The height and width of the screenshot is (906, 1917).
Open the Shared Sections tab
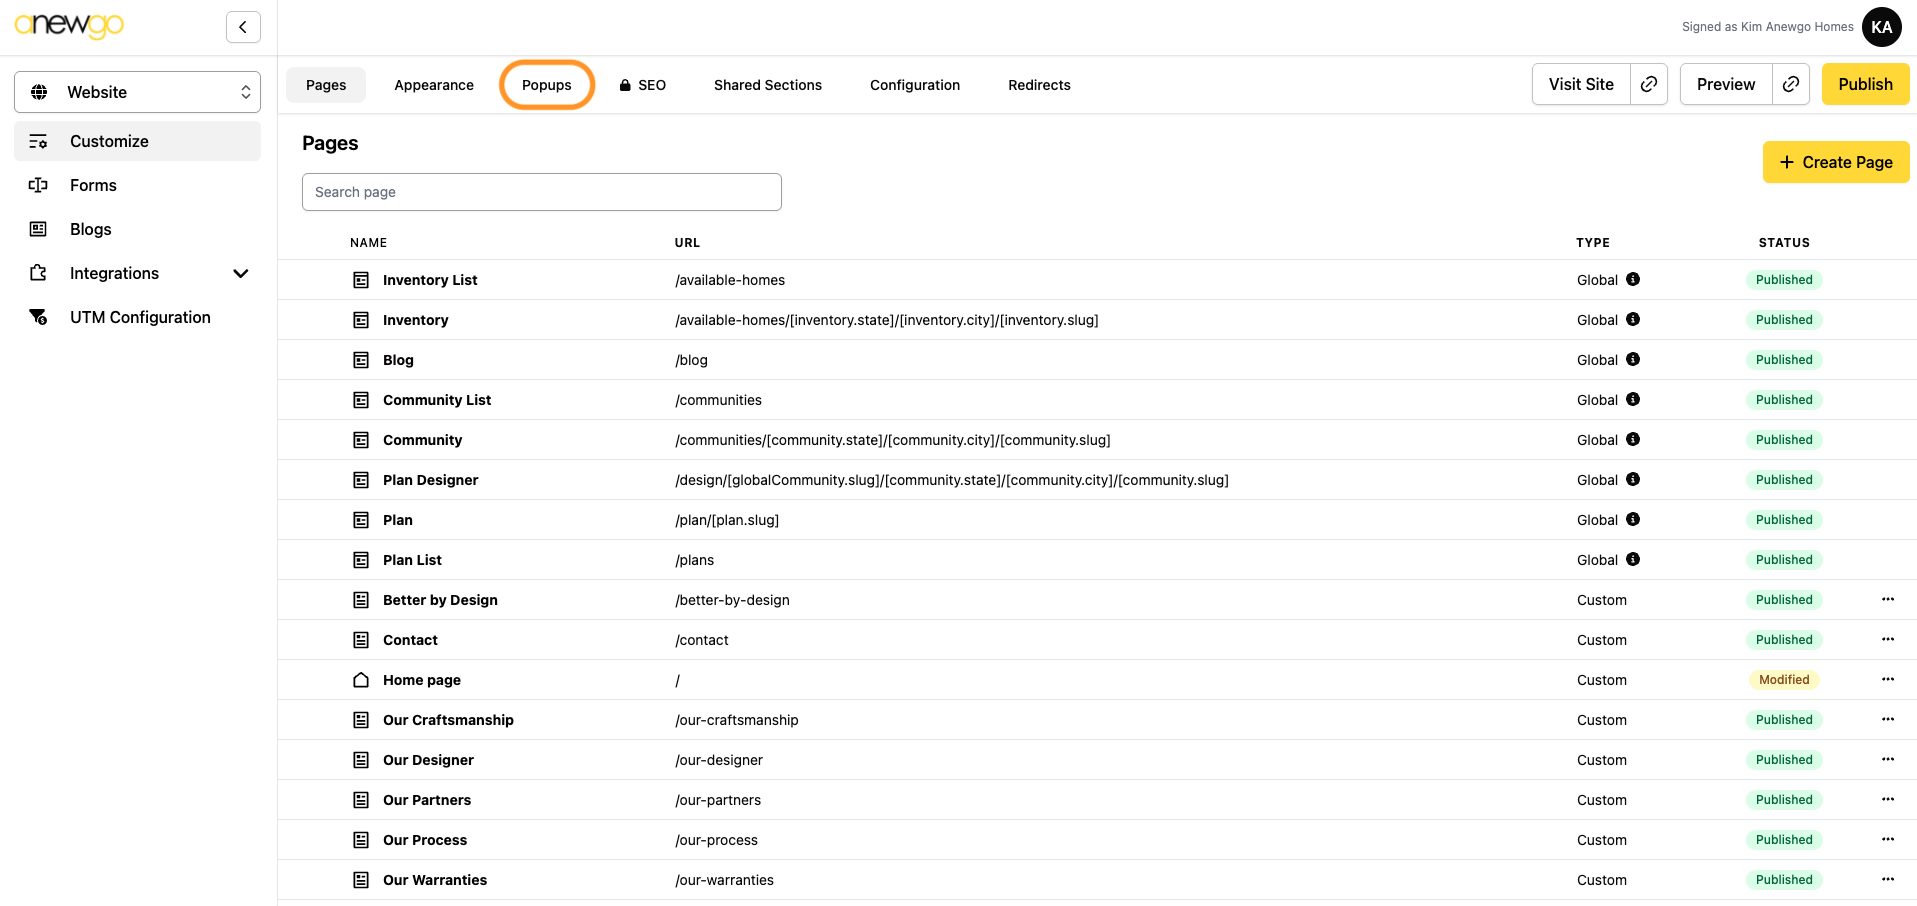tap(767, 85)
